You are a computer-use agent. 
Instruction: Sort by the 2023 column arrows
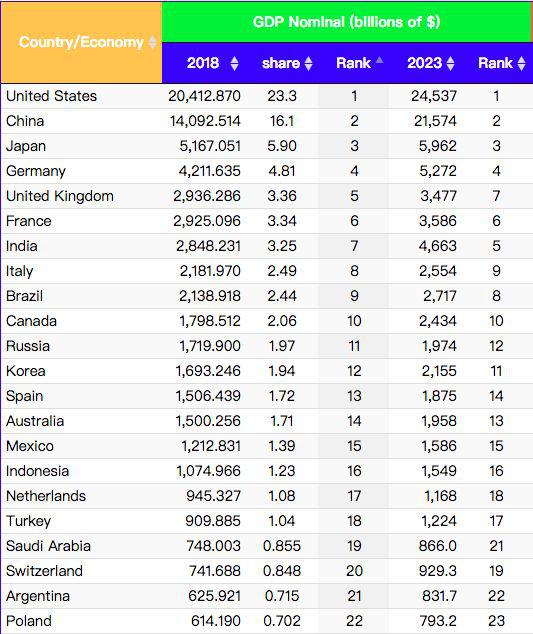pyautogui.click(x=451, y=63)
